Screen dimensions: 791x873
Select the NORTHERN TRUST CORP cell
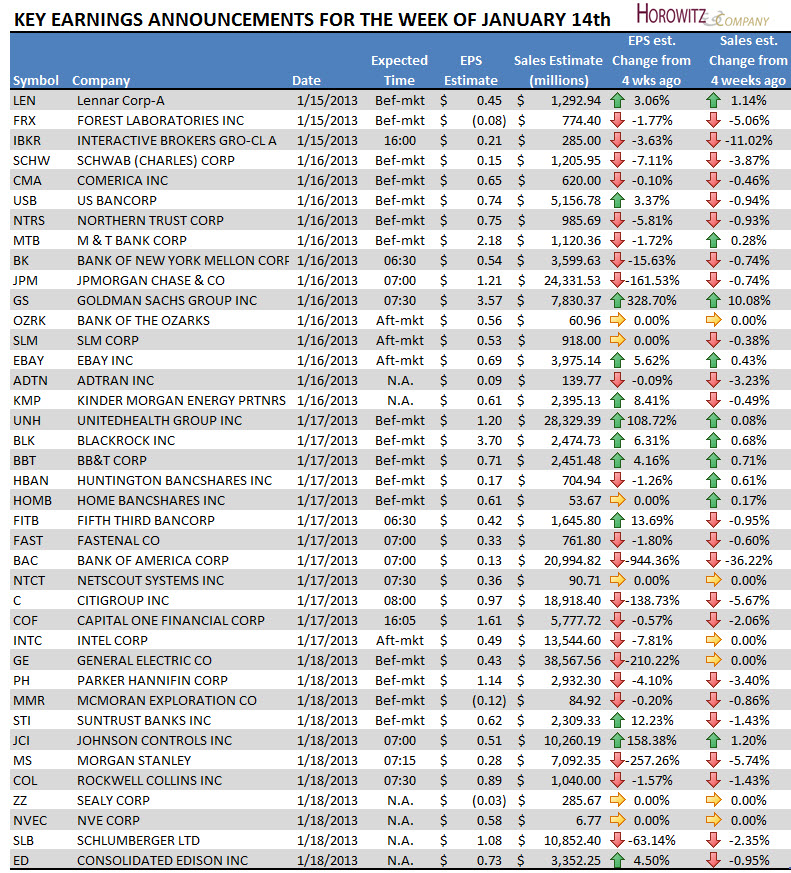click(x=150, y=220)
